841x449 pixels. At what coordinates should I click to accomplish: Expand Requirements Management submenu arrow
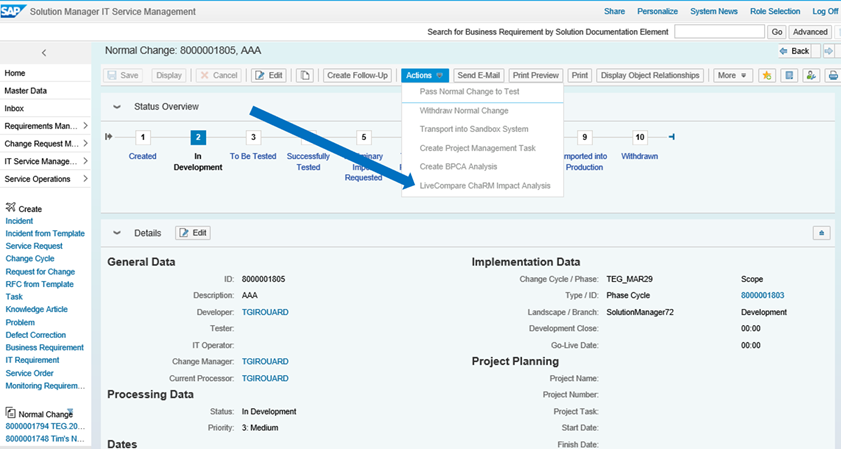[x=85, y=126]
